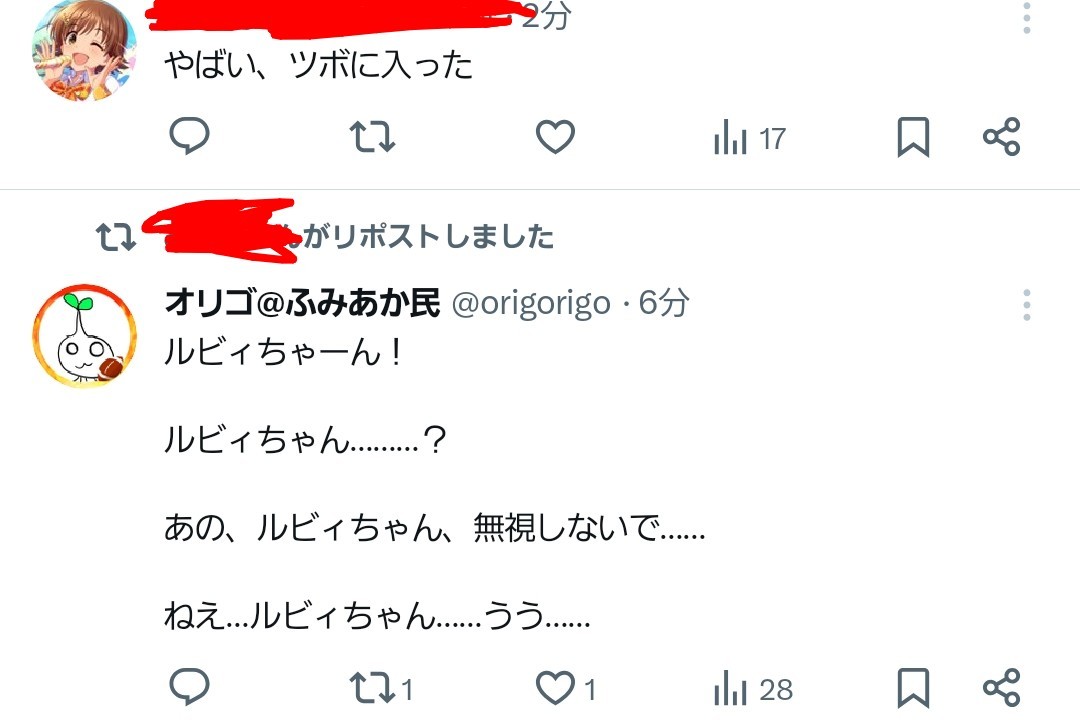Like the ツボに入った post

(x=555, y=136)
